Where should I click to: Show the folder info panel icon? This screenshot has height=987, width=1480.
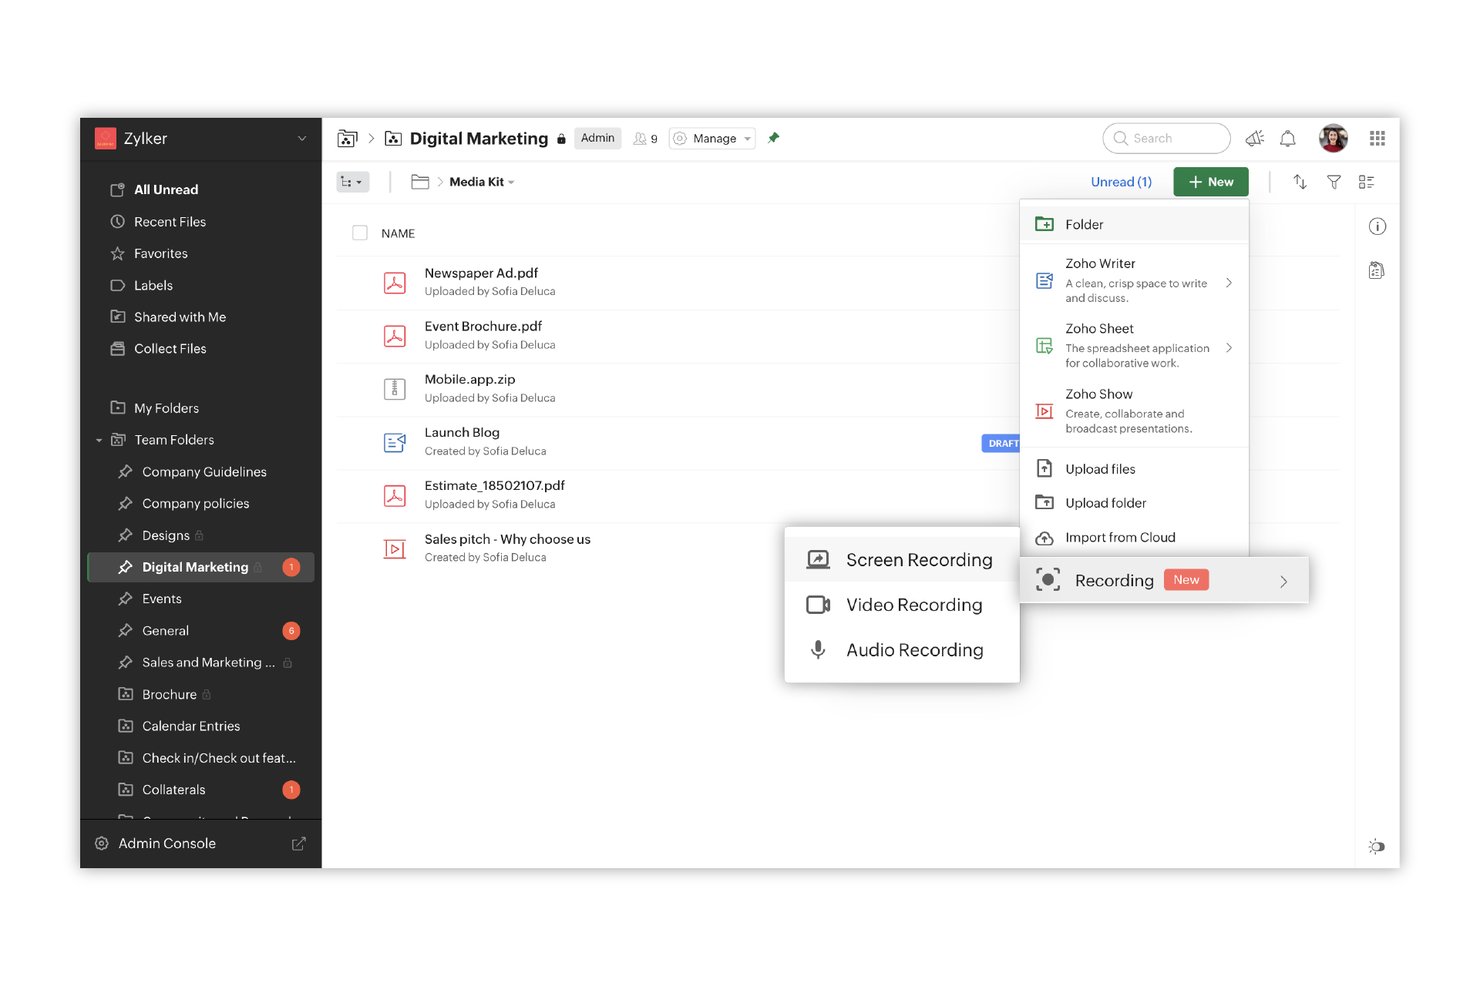click(1377, 226)
